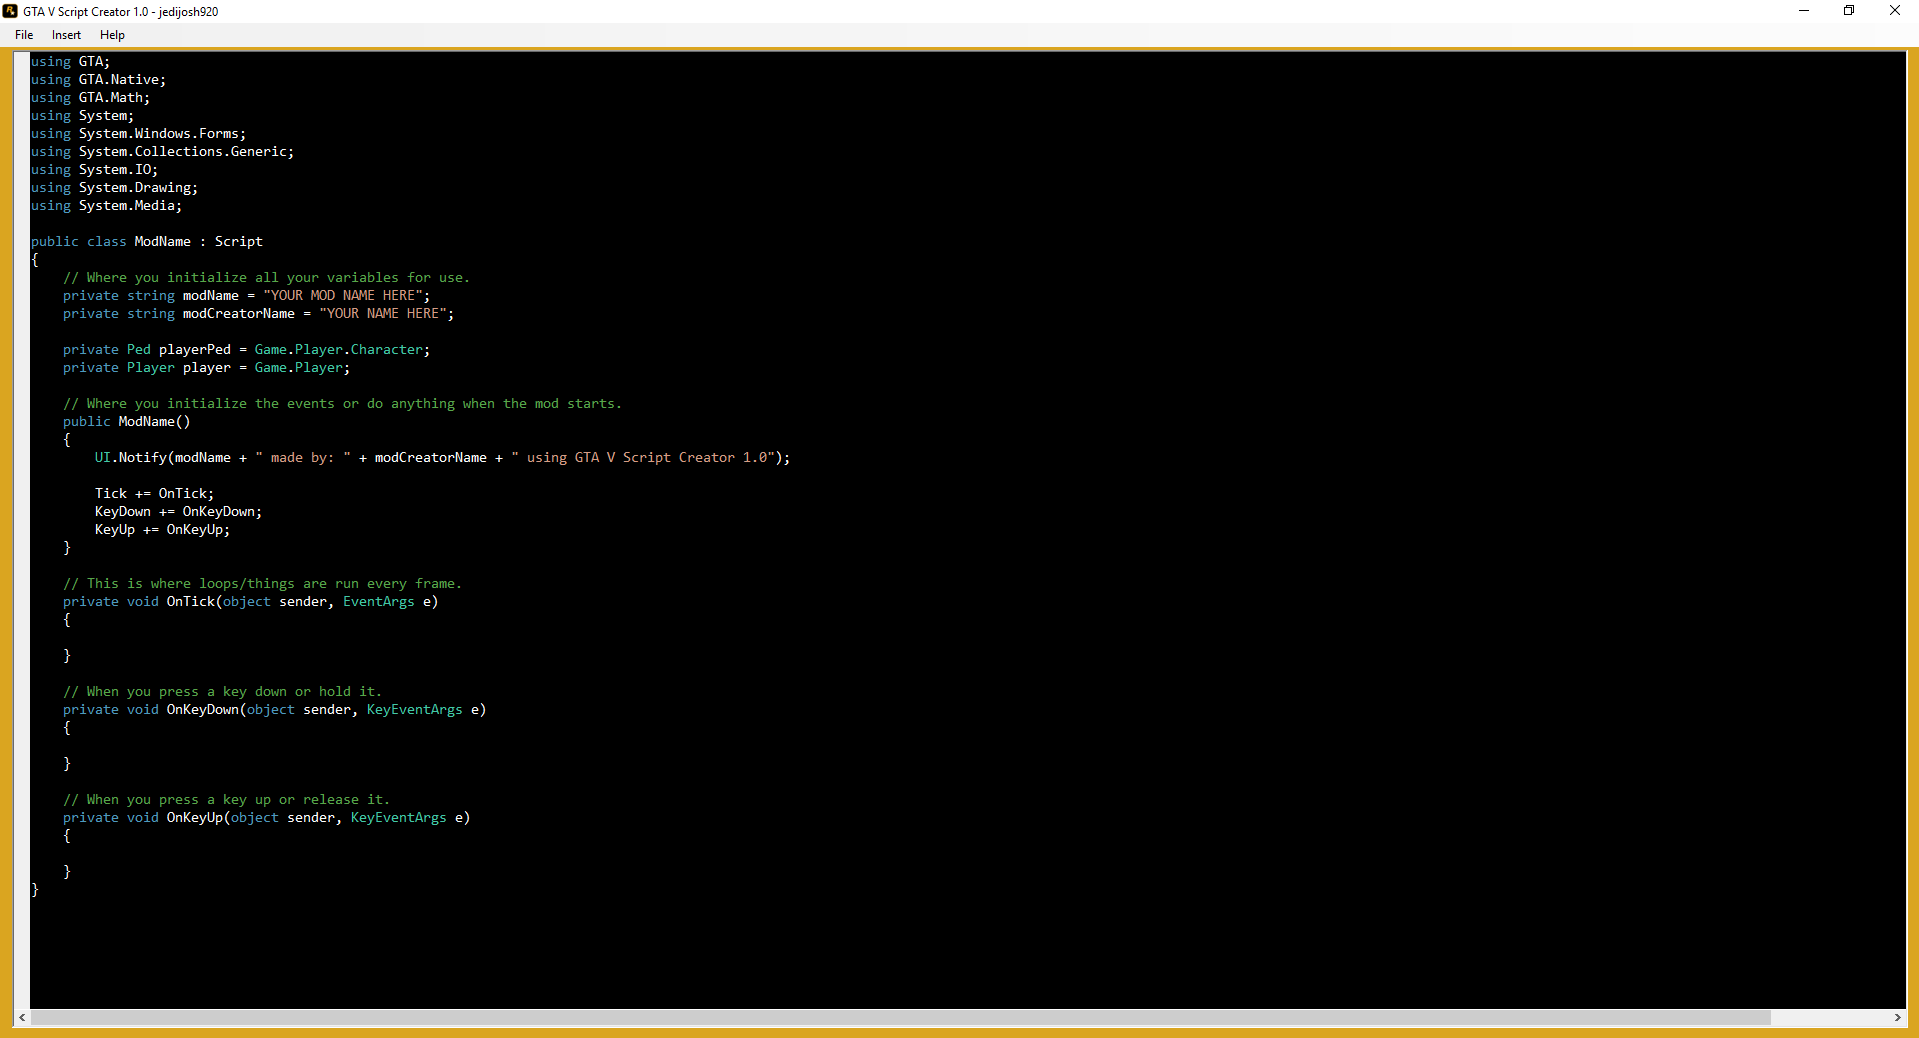Viewport: 1919px width, 1038px height.
Task: Click ModName in the class declaration
Action: point(162,242)
